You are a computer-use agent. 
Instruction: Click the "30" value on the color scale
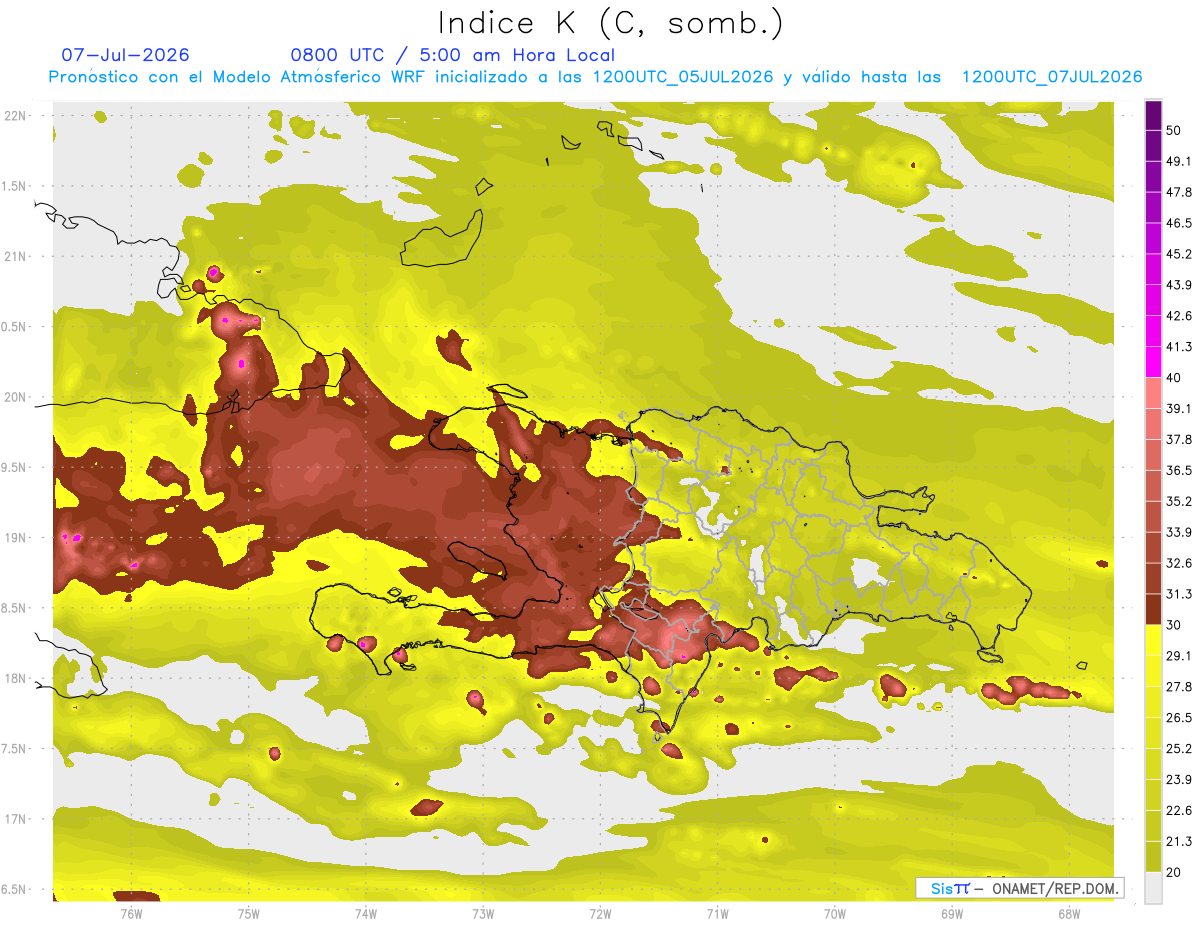[x=1174, y=625]
